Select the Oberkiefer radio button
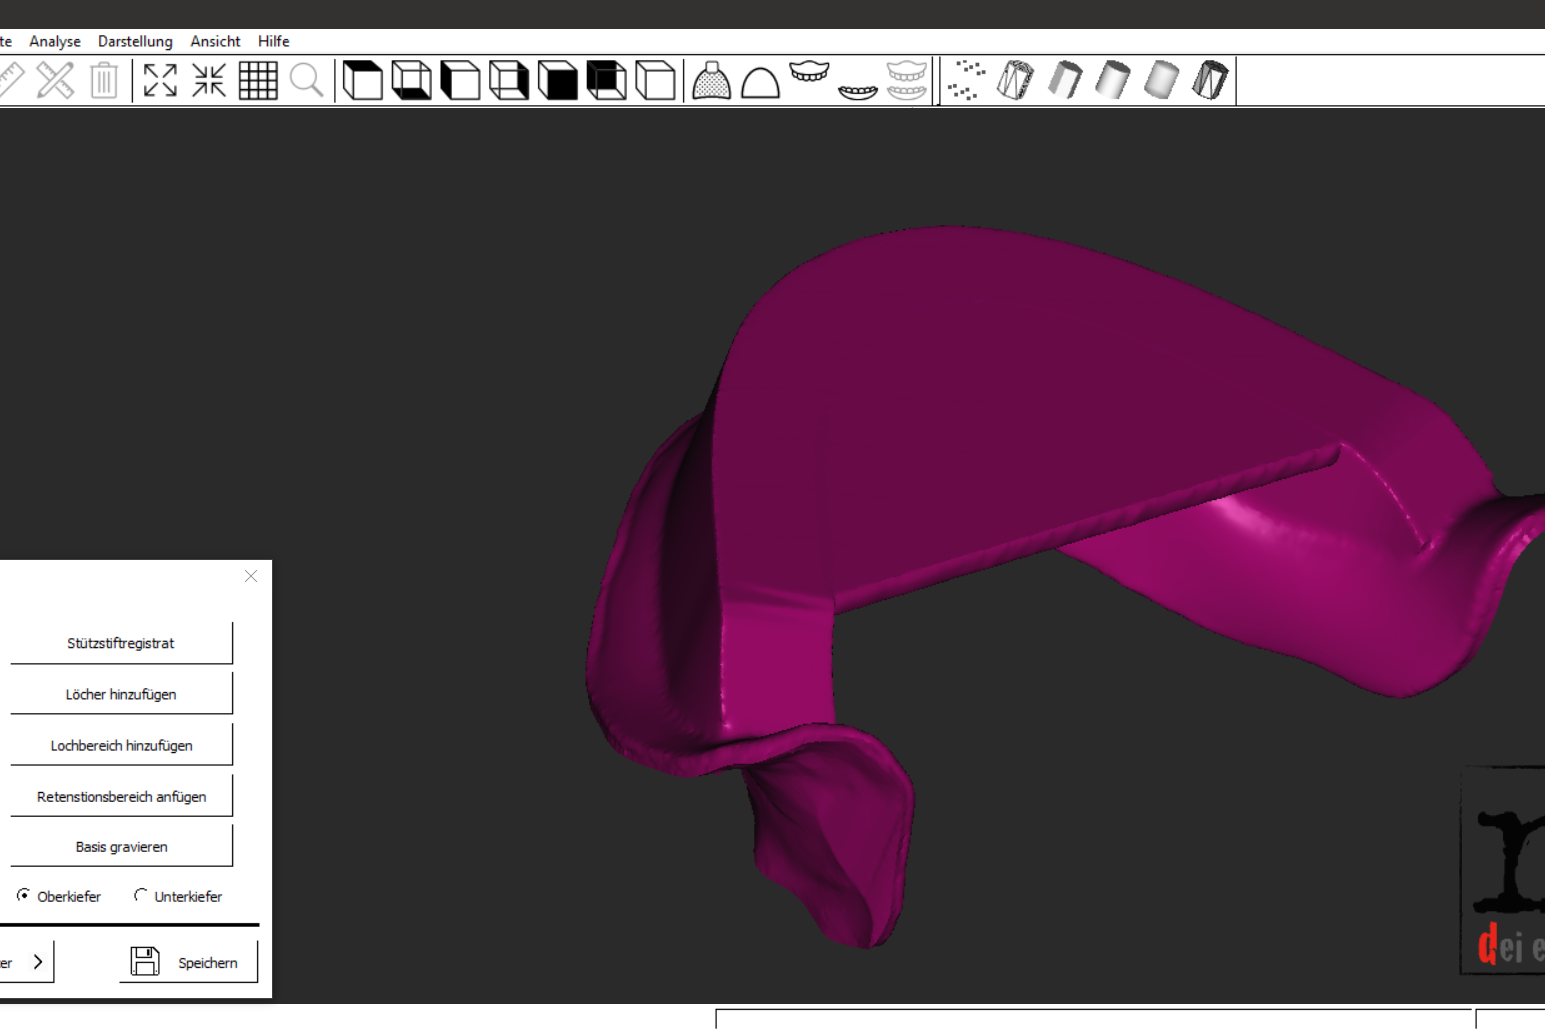 pos(23,895)
